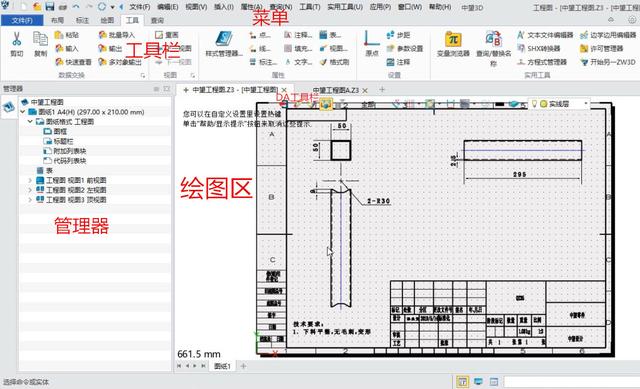Image resolution: width=640 pixels, height=389 pixels.
Task: Open the quick access toolbar customize arrow
Action: click(112, 7)
